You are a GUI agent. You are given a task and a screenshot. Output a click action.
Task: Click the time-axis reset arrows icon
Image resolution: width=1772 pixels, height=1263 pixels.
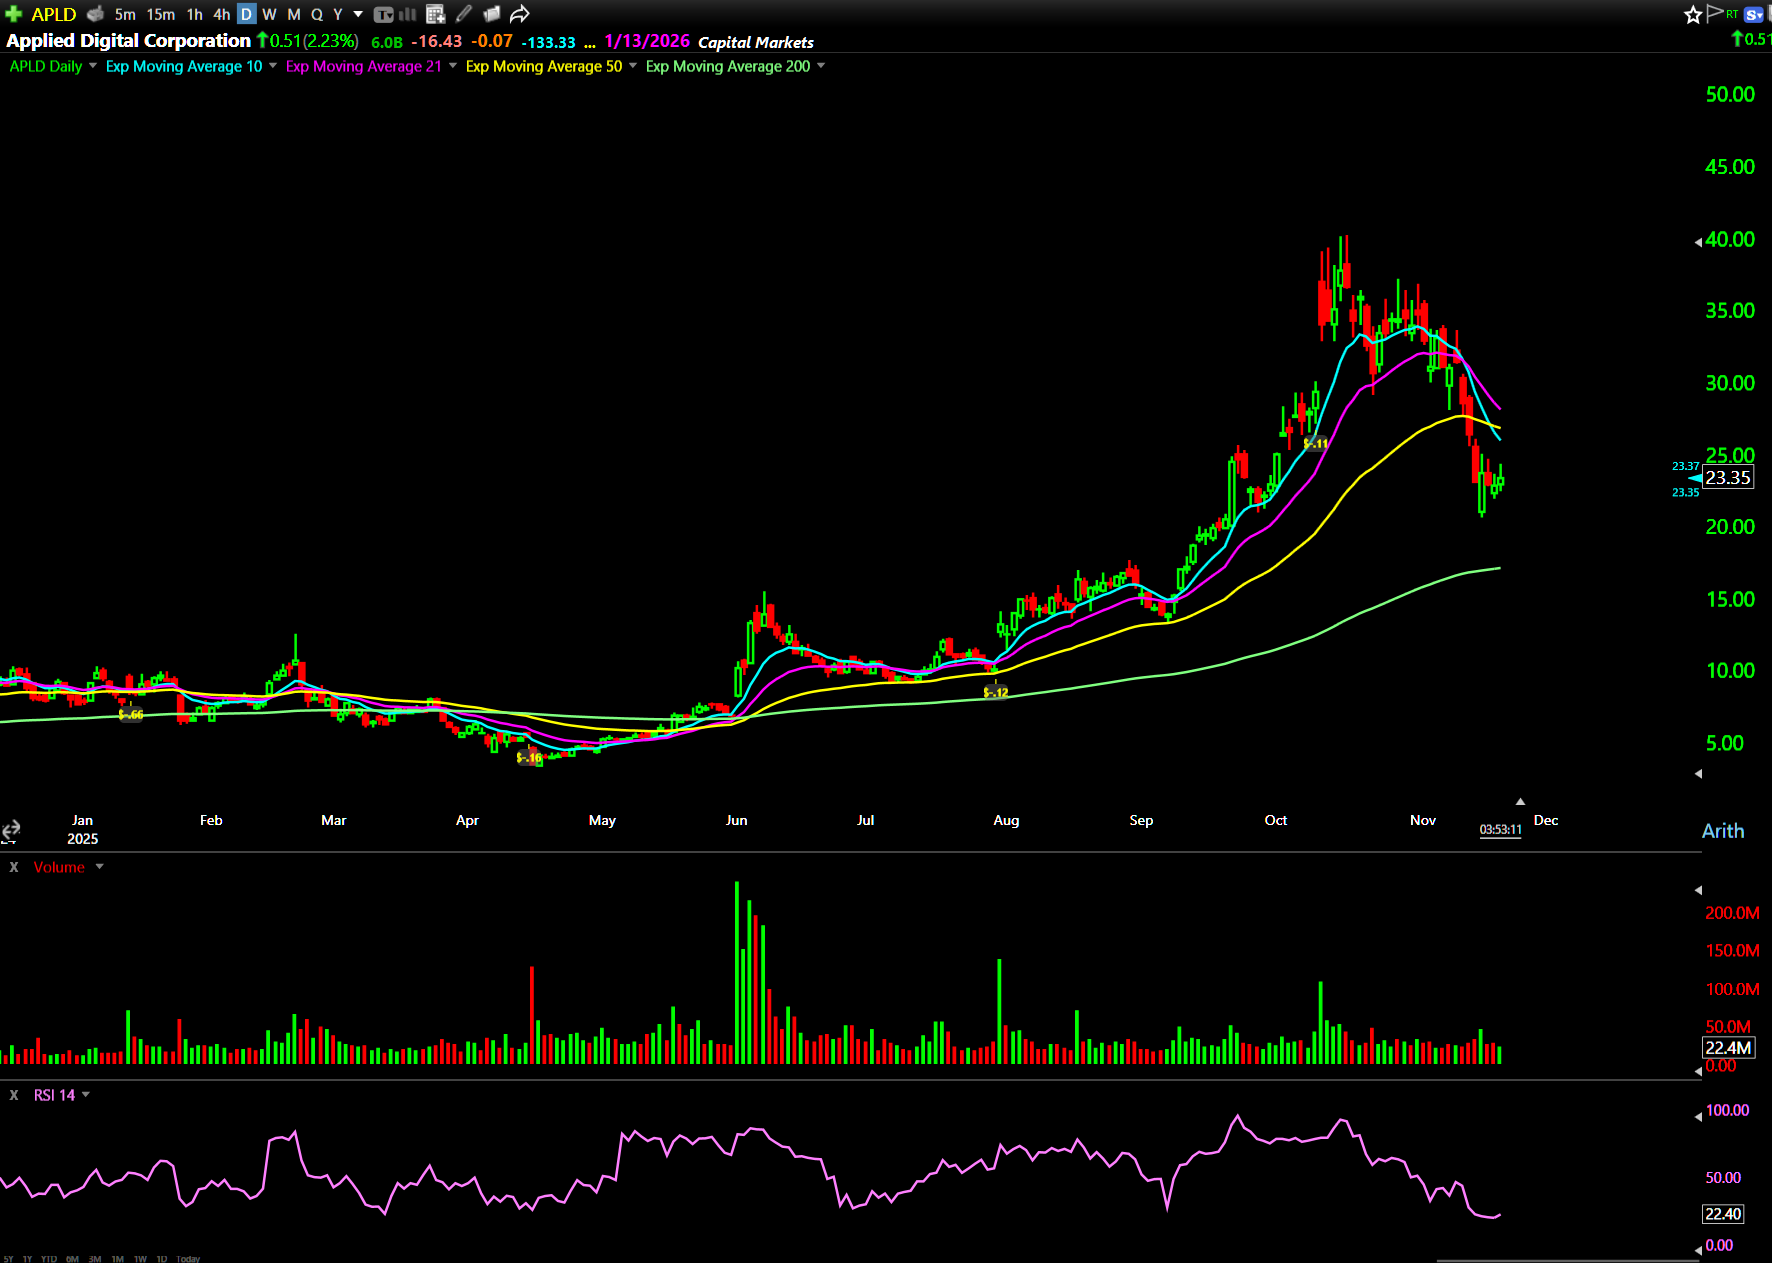tap(11, 830)
